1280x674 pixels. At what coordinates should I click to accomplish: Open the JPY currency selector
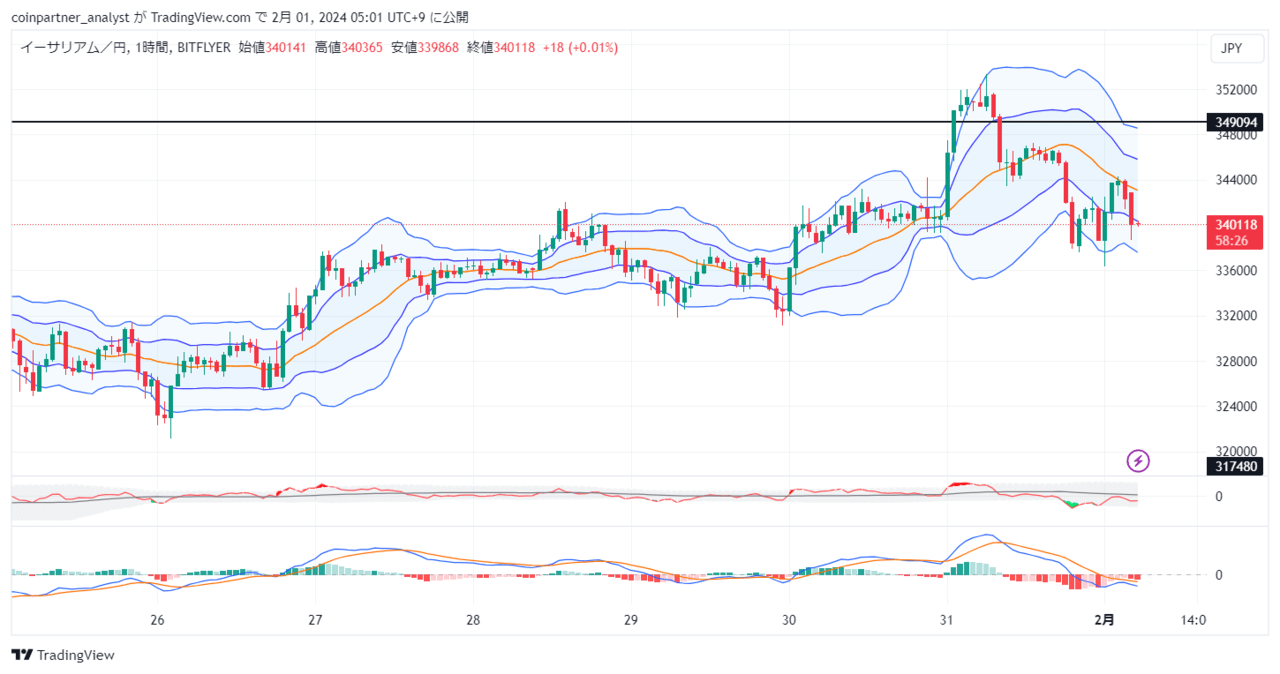coord(1230,48)
